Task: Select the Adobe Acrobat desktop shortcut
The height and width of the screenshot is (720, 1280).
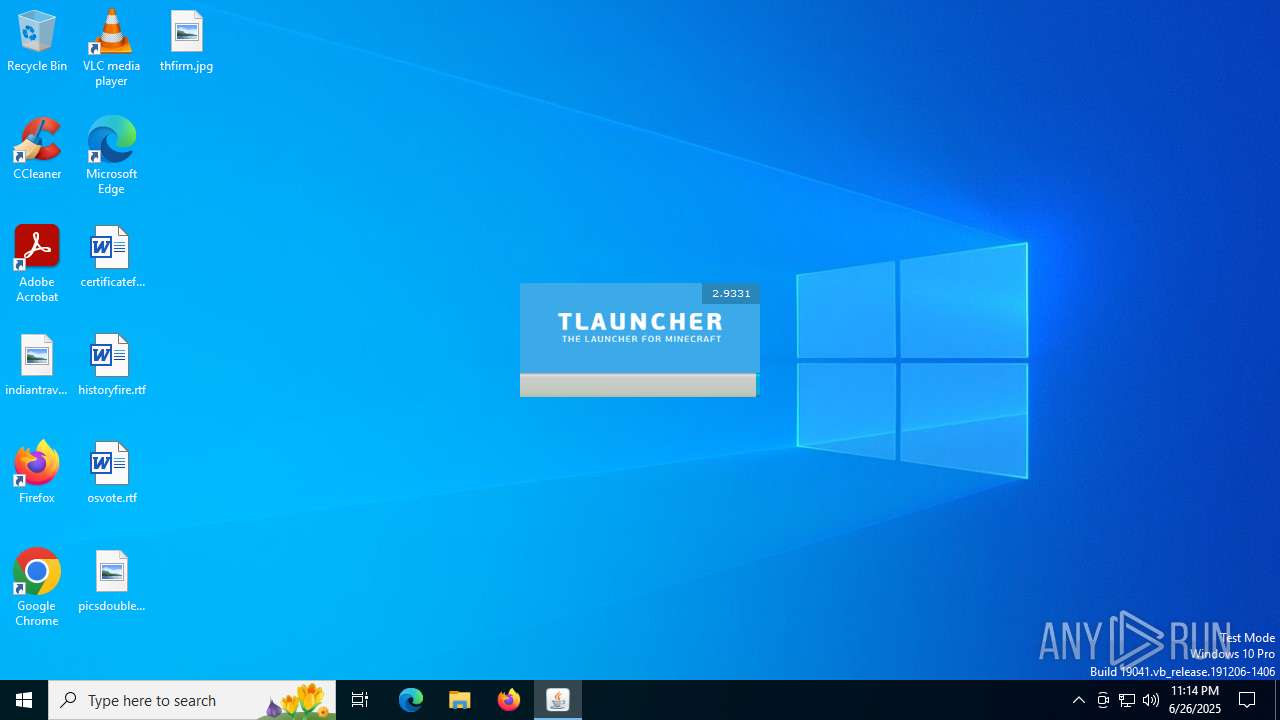Action: point(37,264)
